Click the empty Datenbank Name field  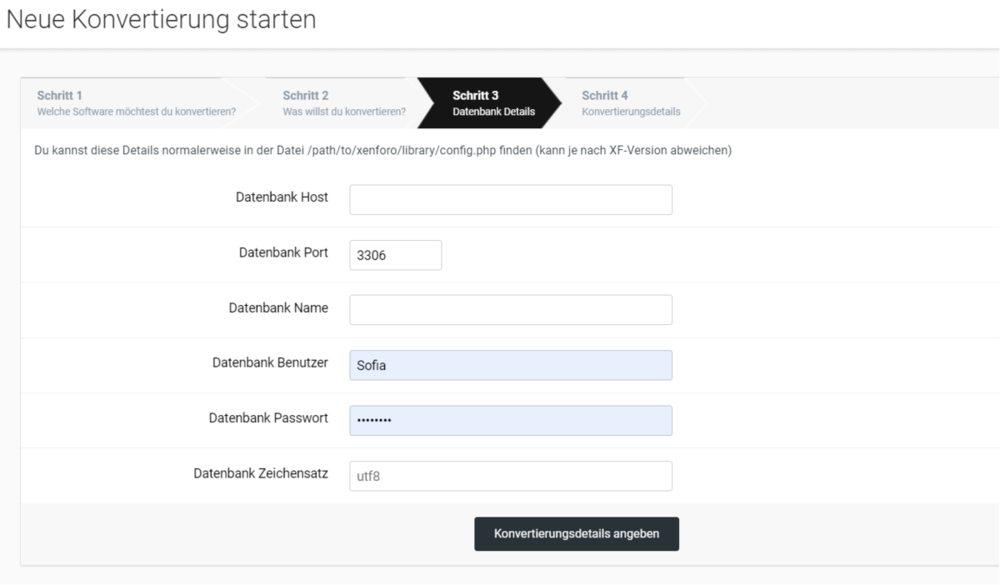[x=510, y=309]
